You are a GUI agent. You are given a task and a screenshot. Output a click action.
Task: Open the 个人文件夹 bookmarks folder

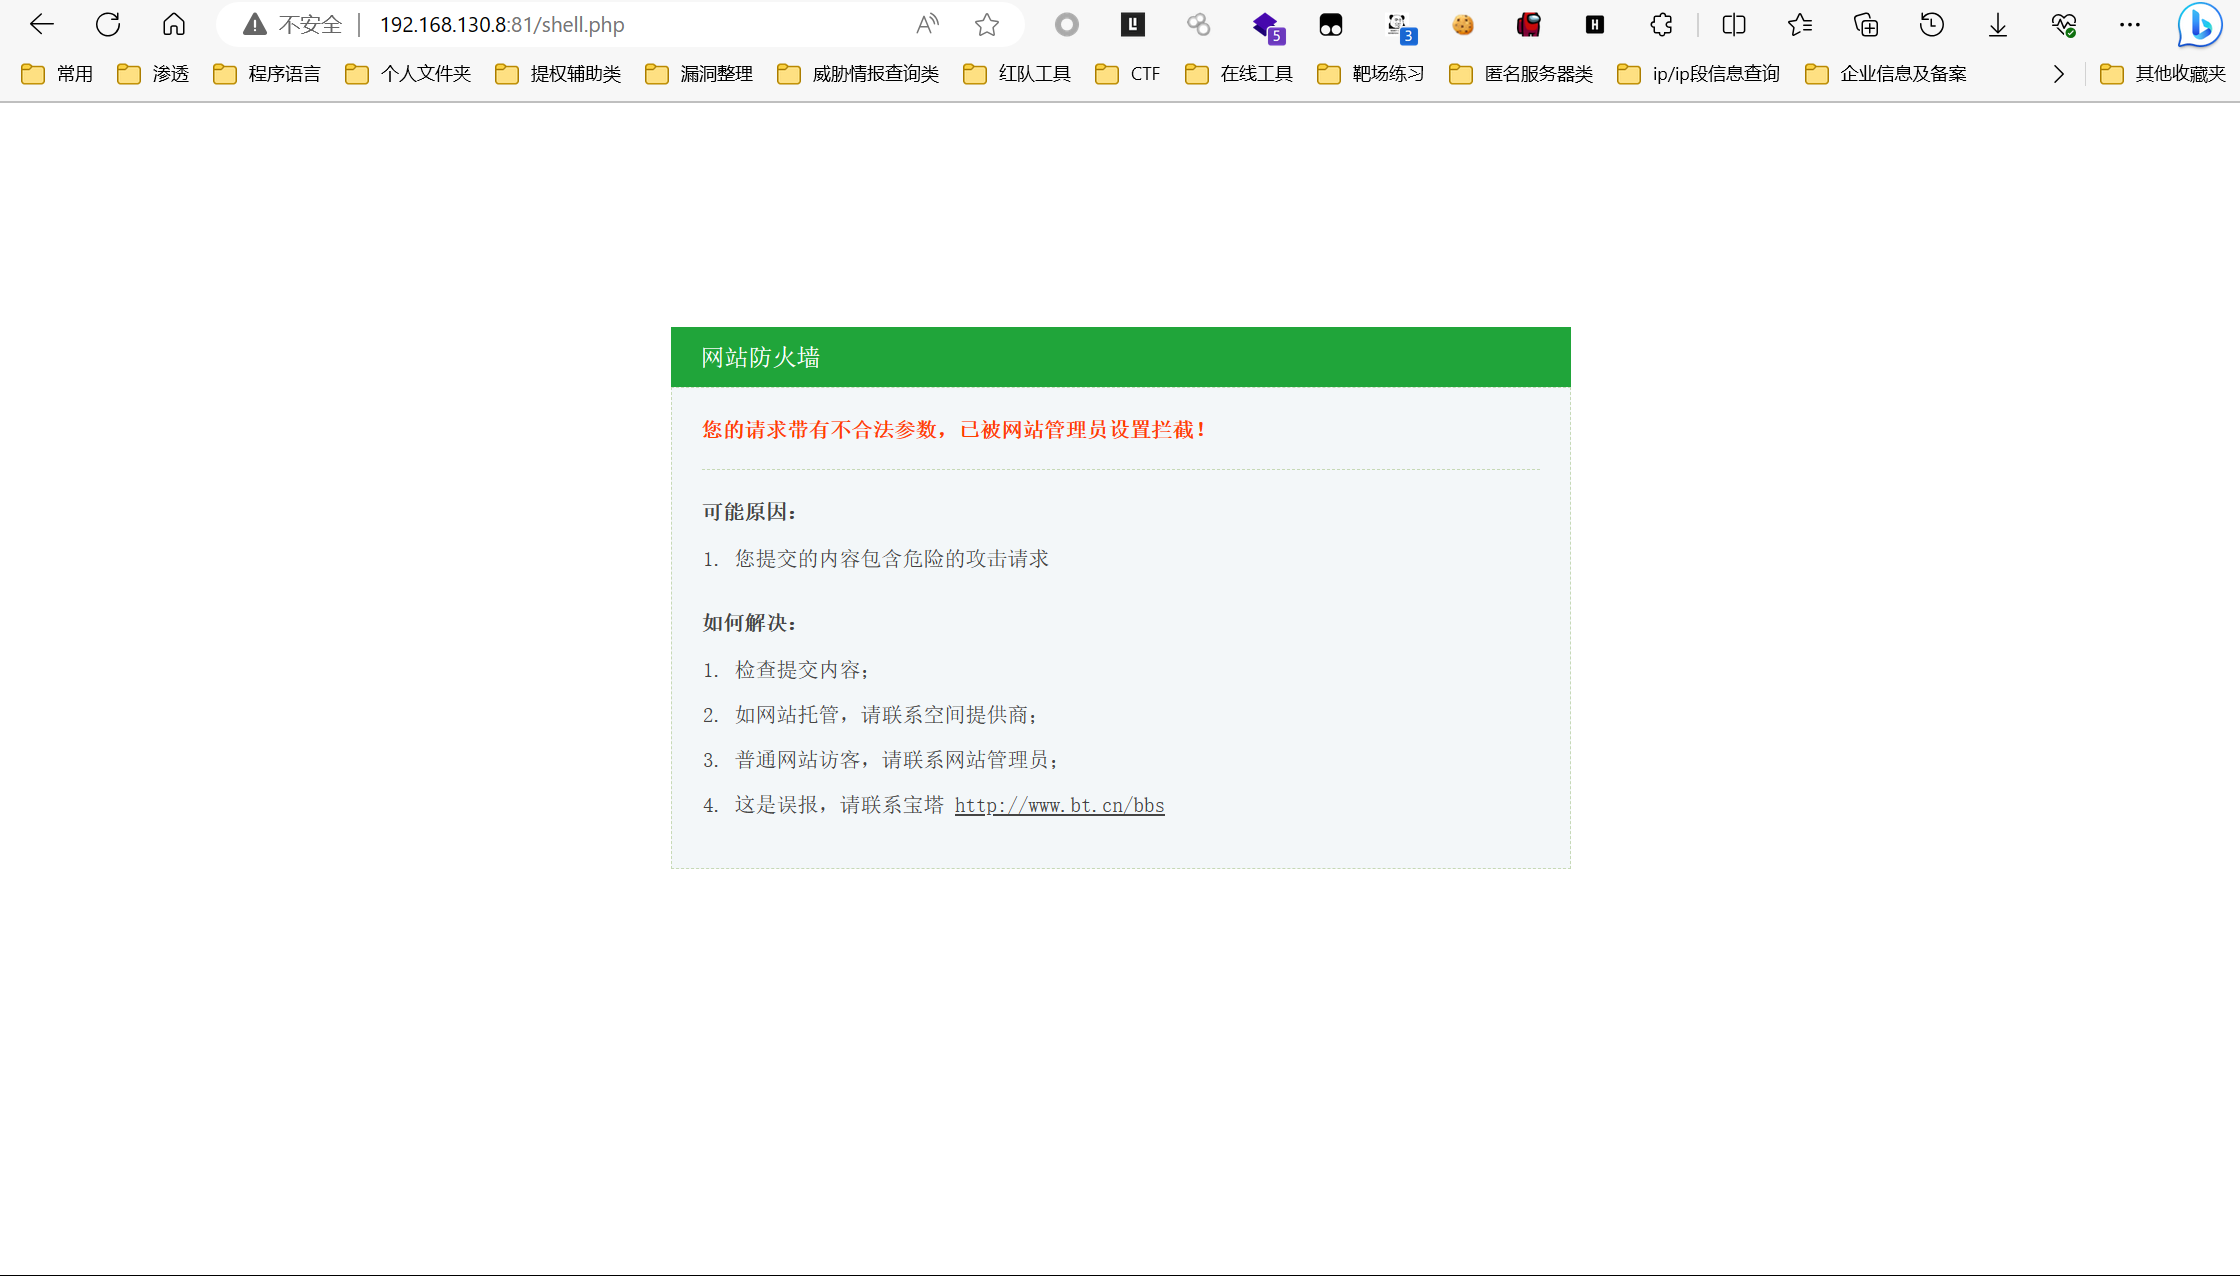(408, 73)
